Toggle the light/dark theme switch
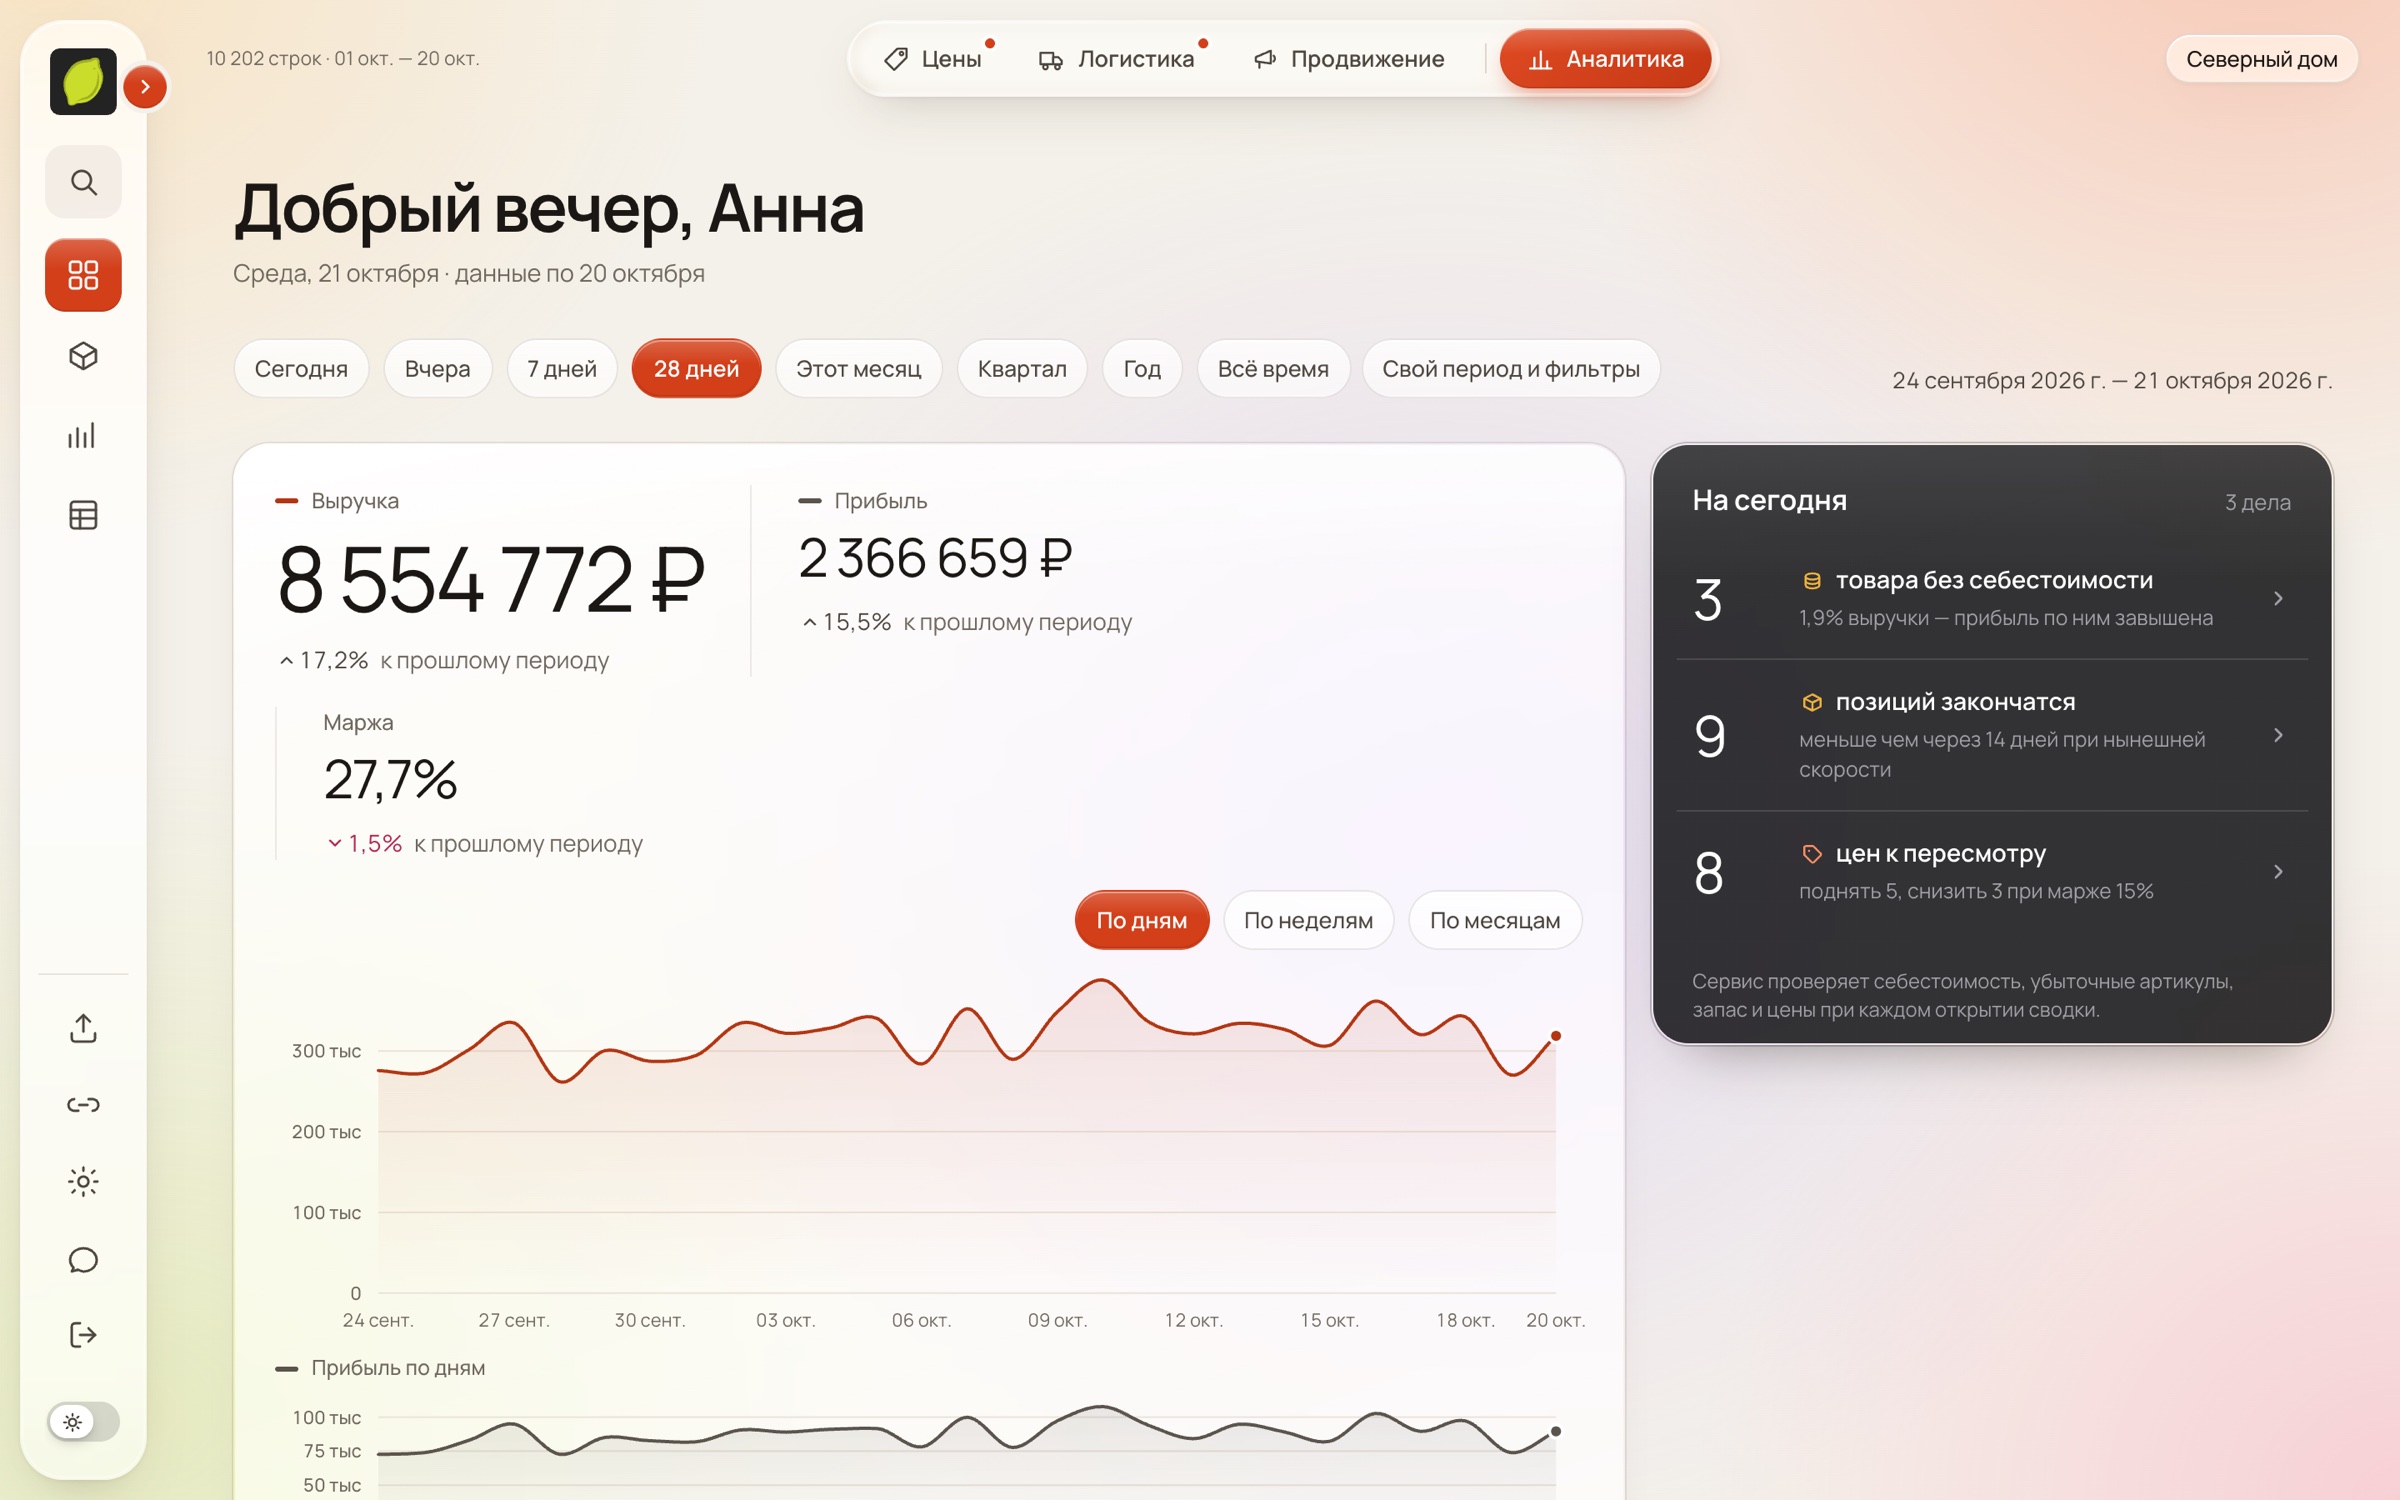 pyautogui.click(x=83, y=1421)
